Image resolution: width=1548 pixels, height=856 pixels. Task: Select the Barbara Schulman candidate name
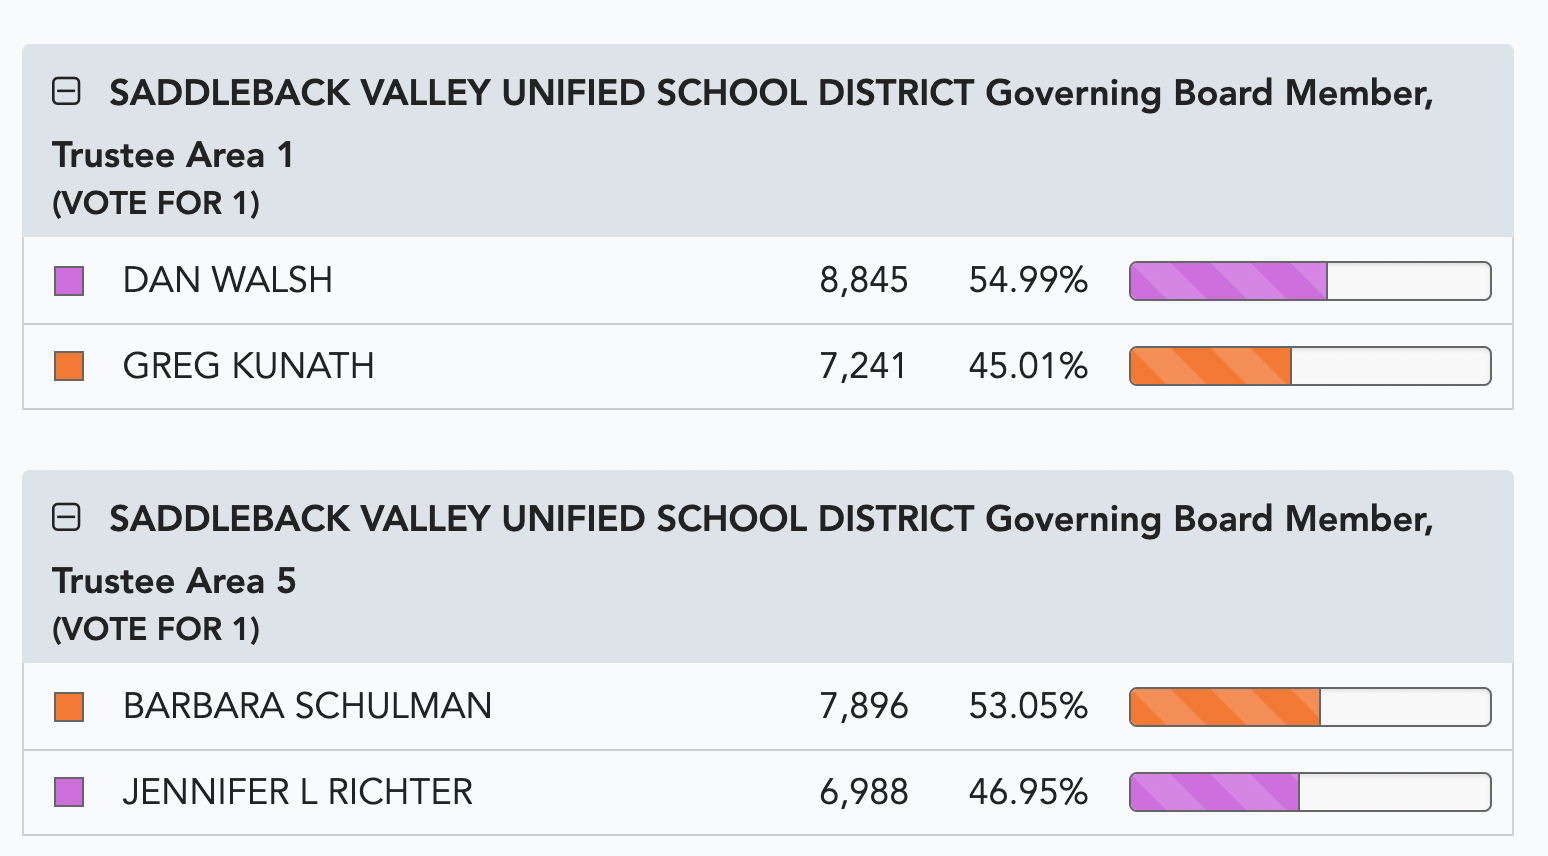308,706
